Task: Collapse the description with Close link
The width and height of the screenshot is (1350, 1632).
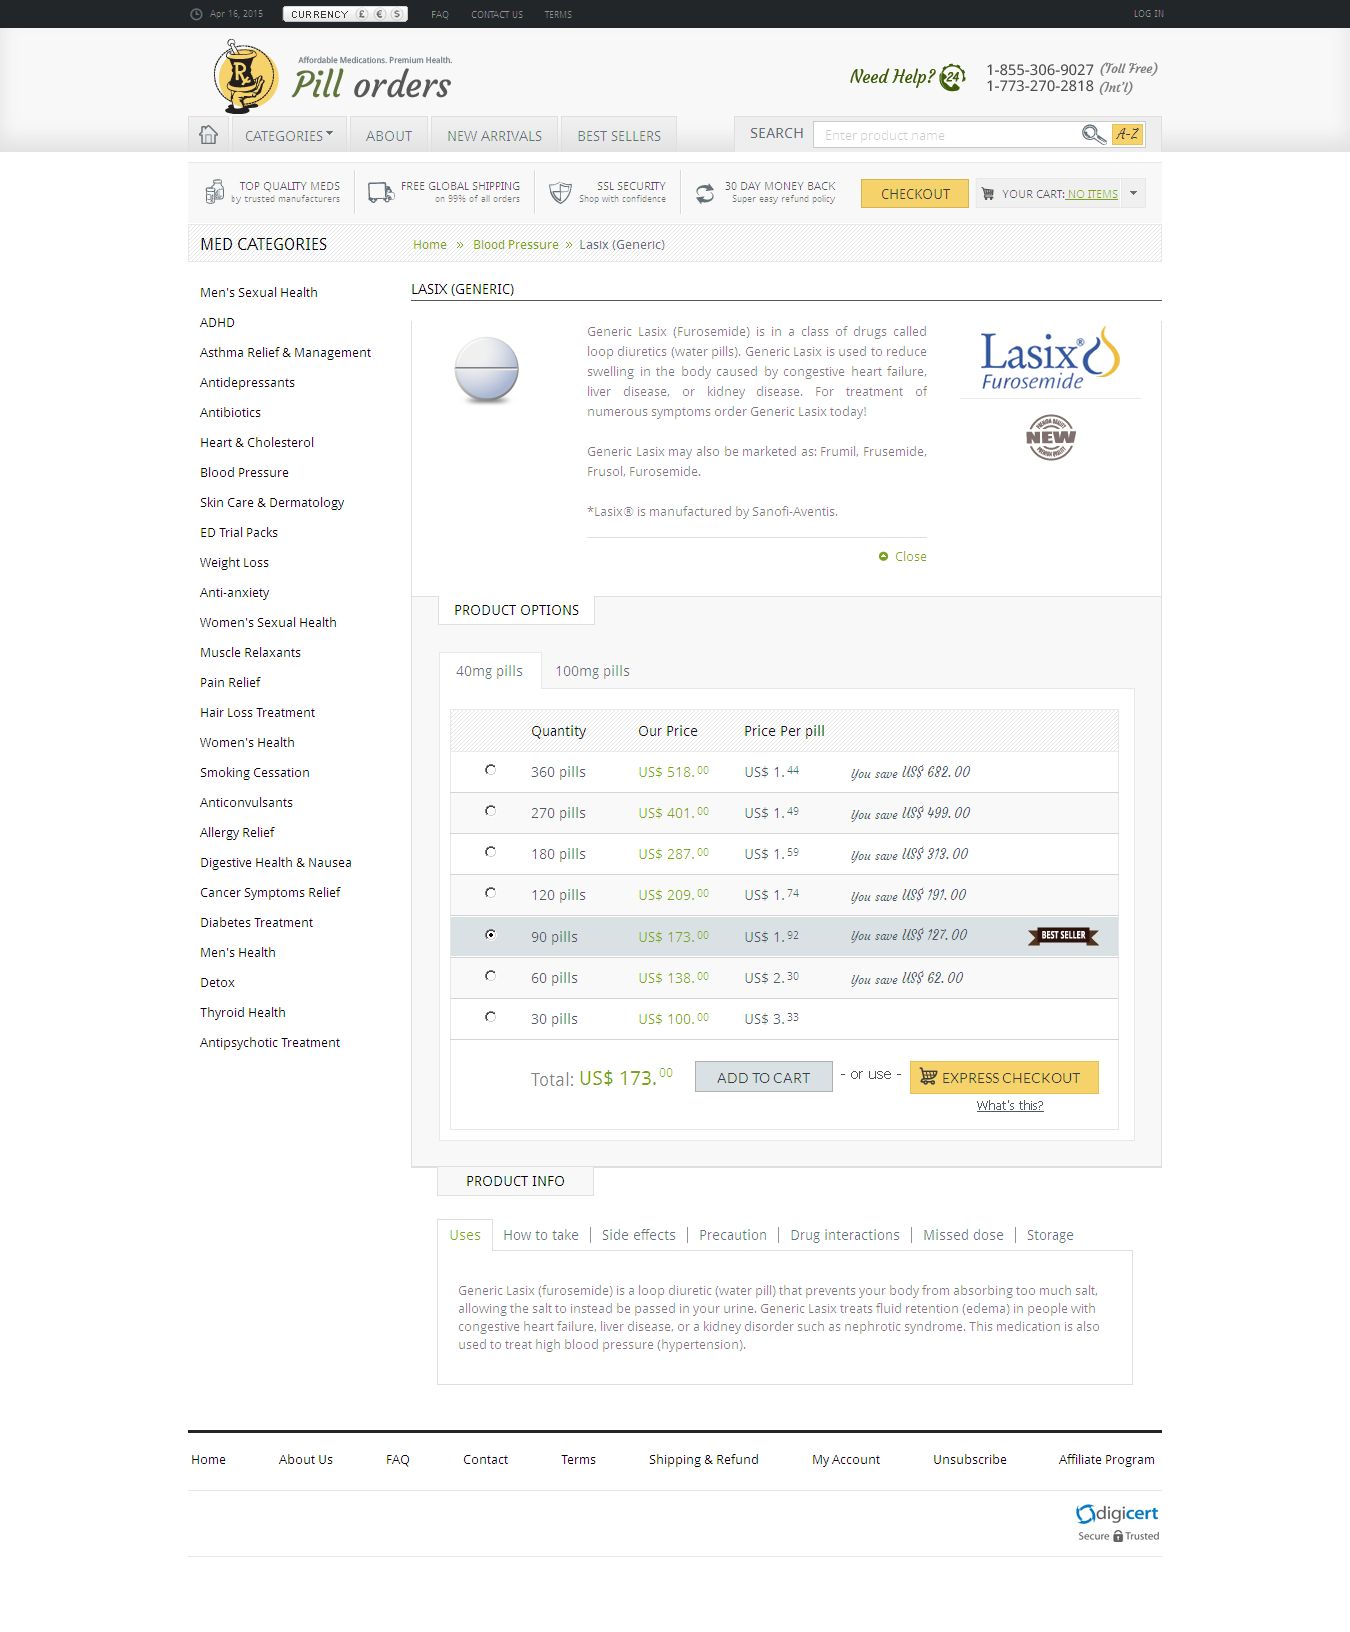Action: (x=903, y=557)
